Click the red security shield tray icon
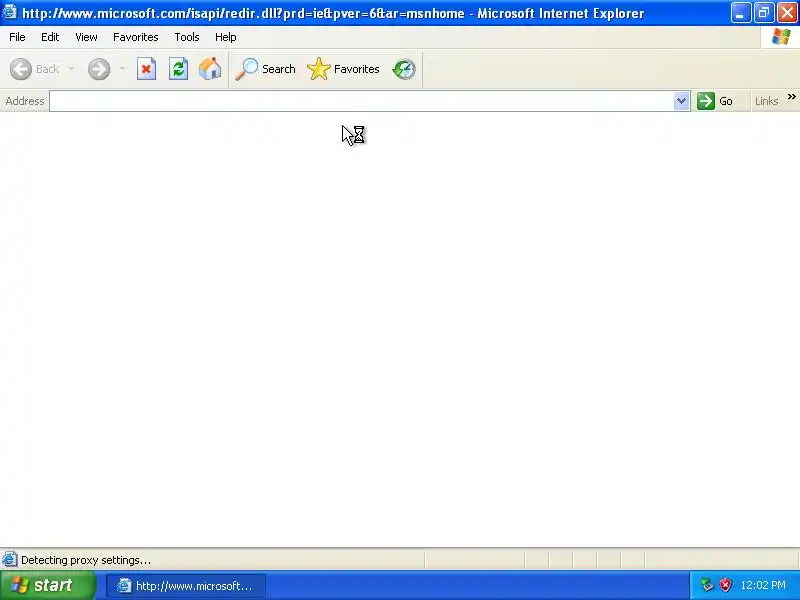Viewport: 800px width, 600px height. pos(725,585)
